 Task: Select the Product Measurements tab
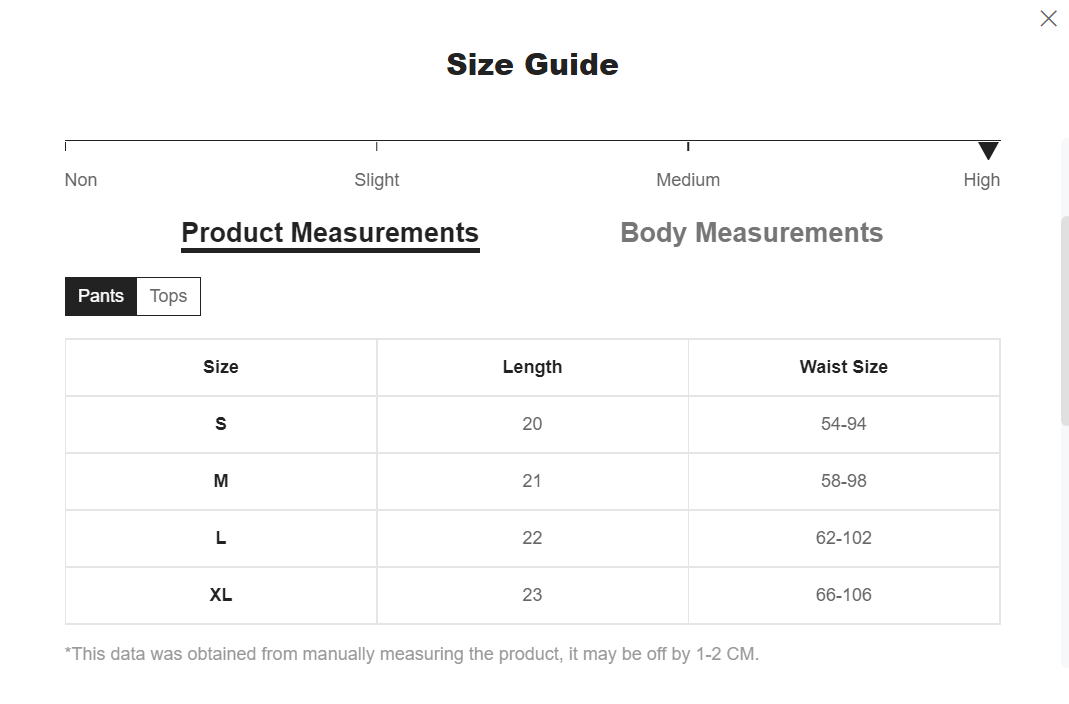330,233
